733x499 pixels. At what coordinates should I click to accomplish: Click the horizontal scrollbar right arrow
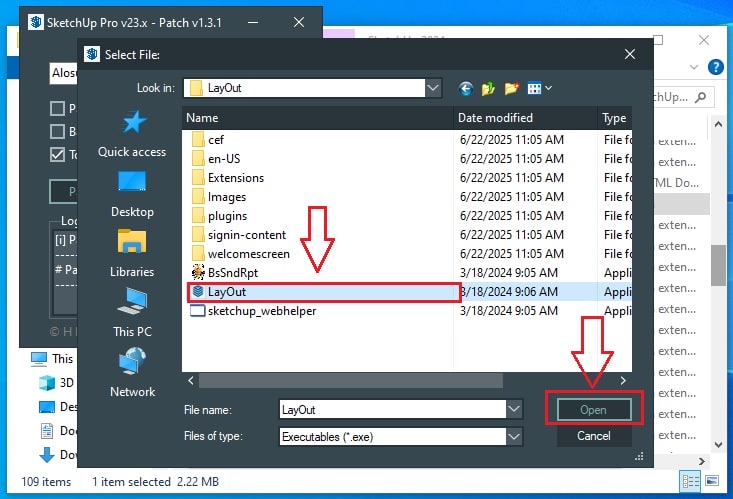(x=623, y=381)
